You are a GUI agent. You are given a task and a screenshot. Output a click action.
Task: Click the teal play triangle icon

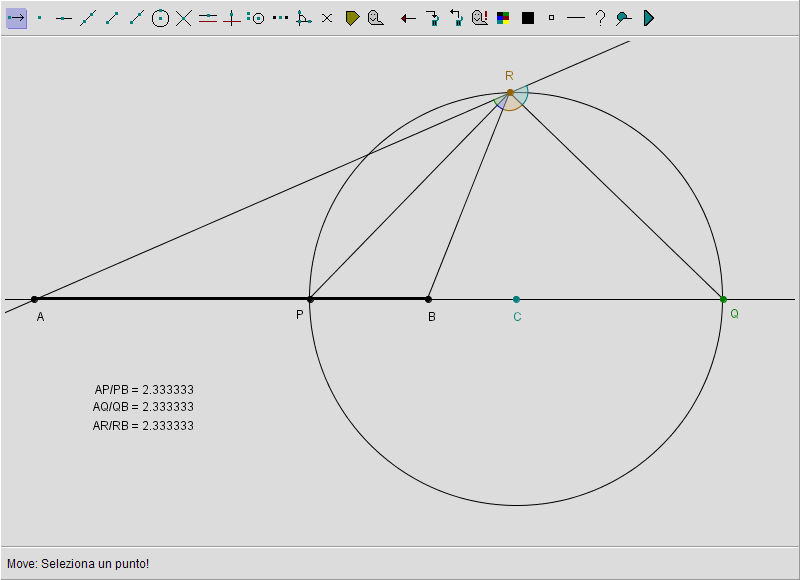tap(648, 18)
